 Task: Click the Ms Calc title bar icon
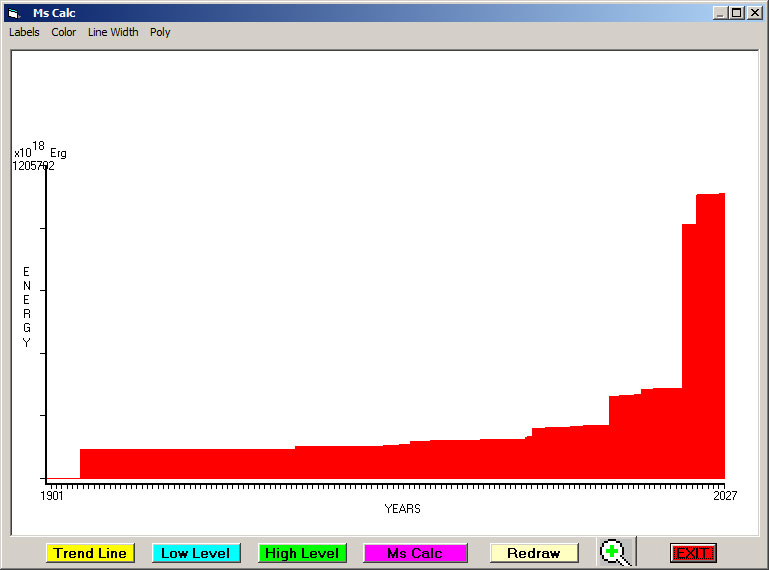click(14, 13)
